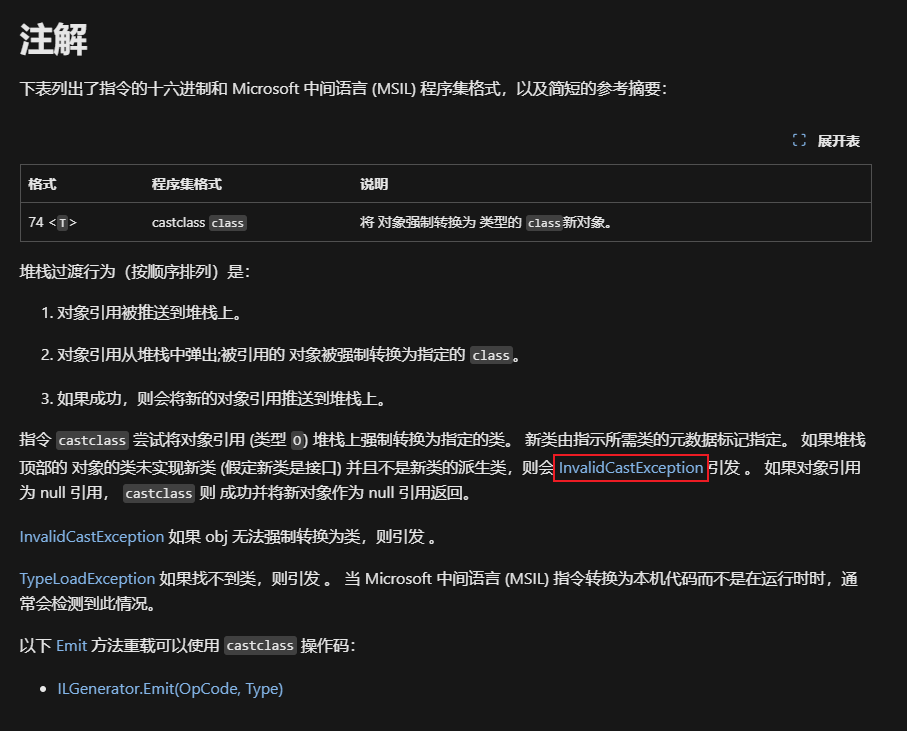
Task: Open the TypeLoadException link
Action: pyautogui.click(x=87, y=578)
